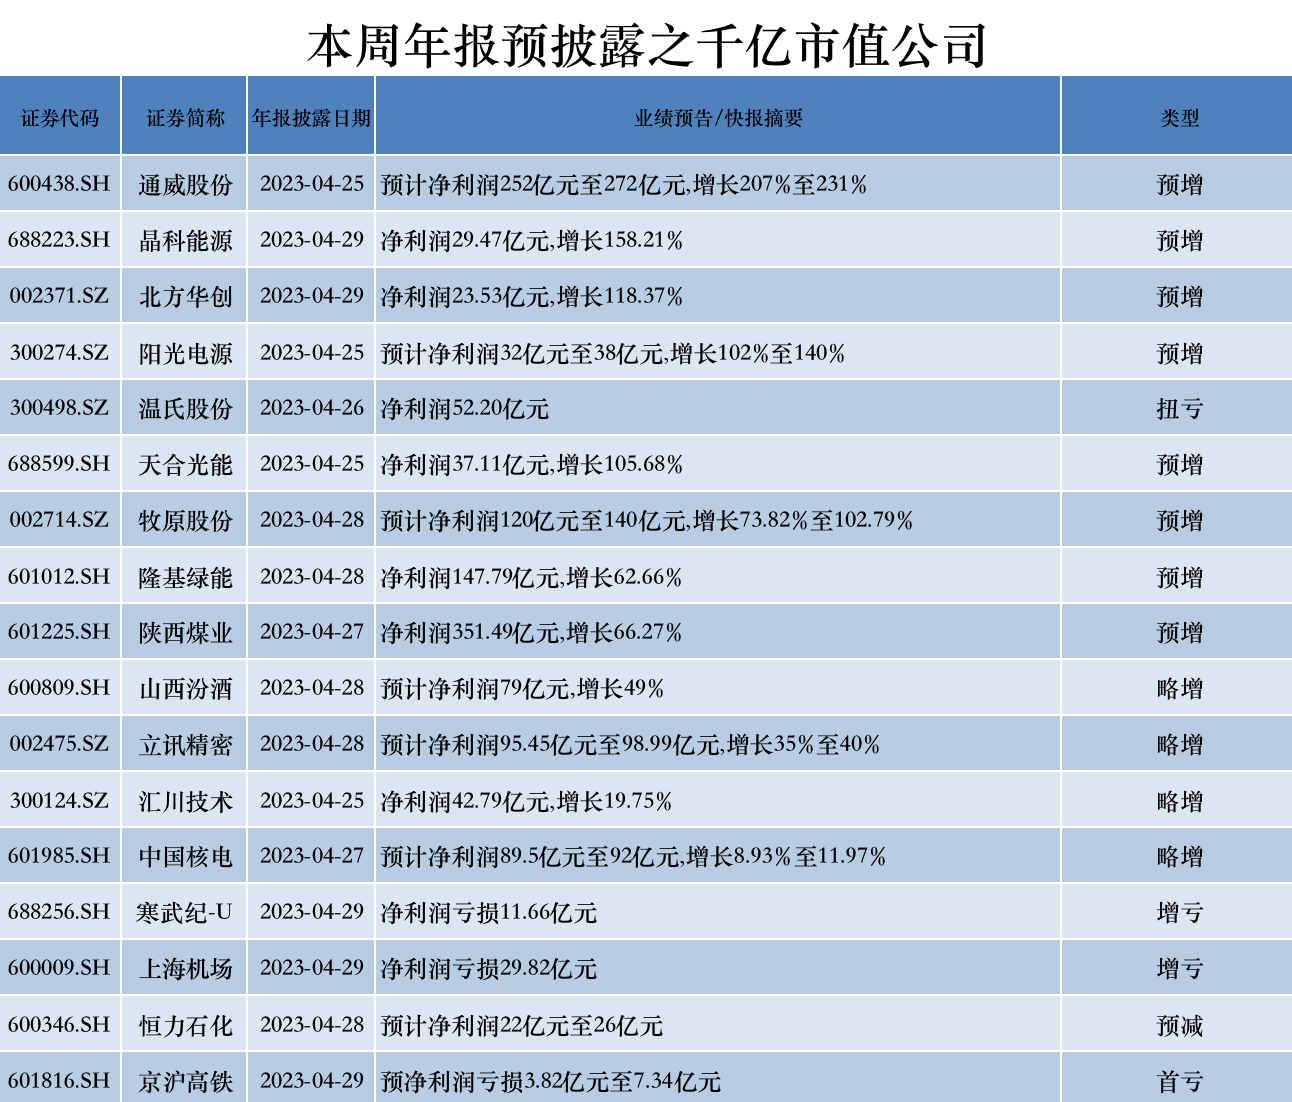Click summary 净利润29.47亿元,增长158.21%

pos(532,240)
